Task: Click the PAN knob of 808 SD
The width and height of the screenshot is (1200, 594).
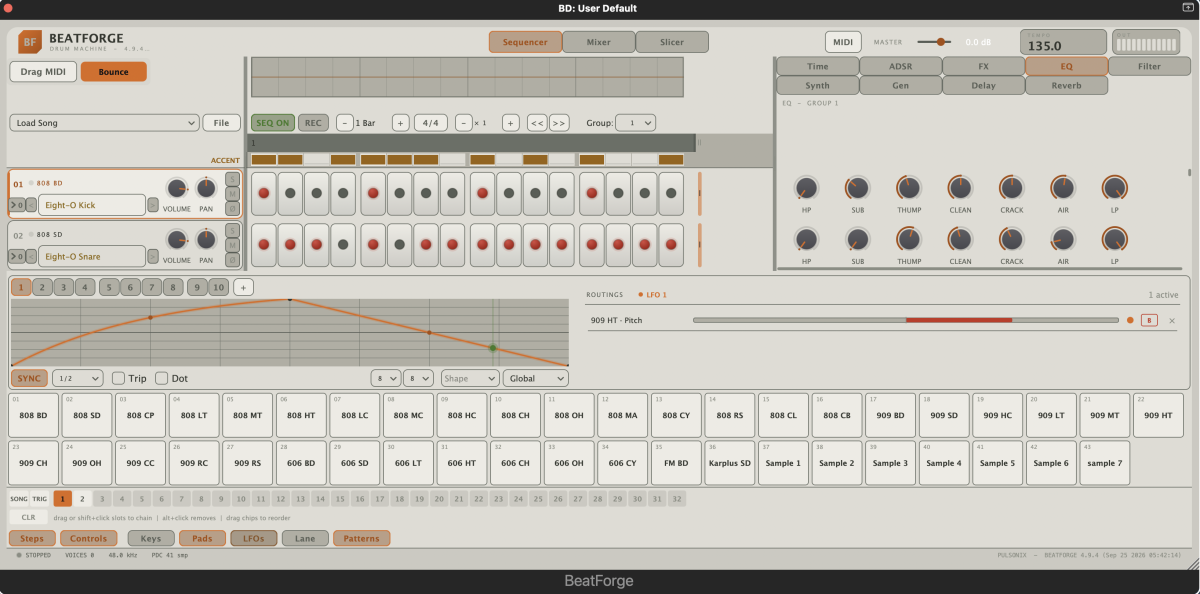Action: pyautogui.click(x=206, y=239)
